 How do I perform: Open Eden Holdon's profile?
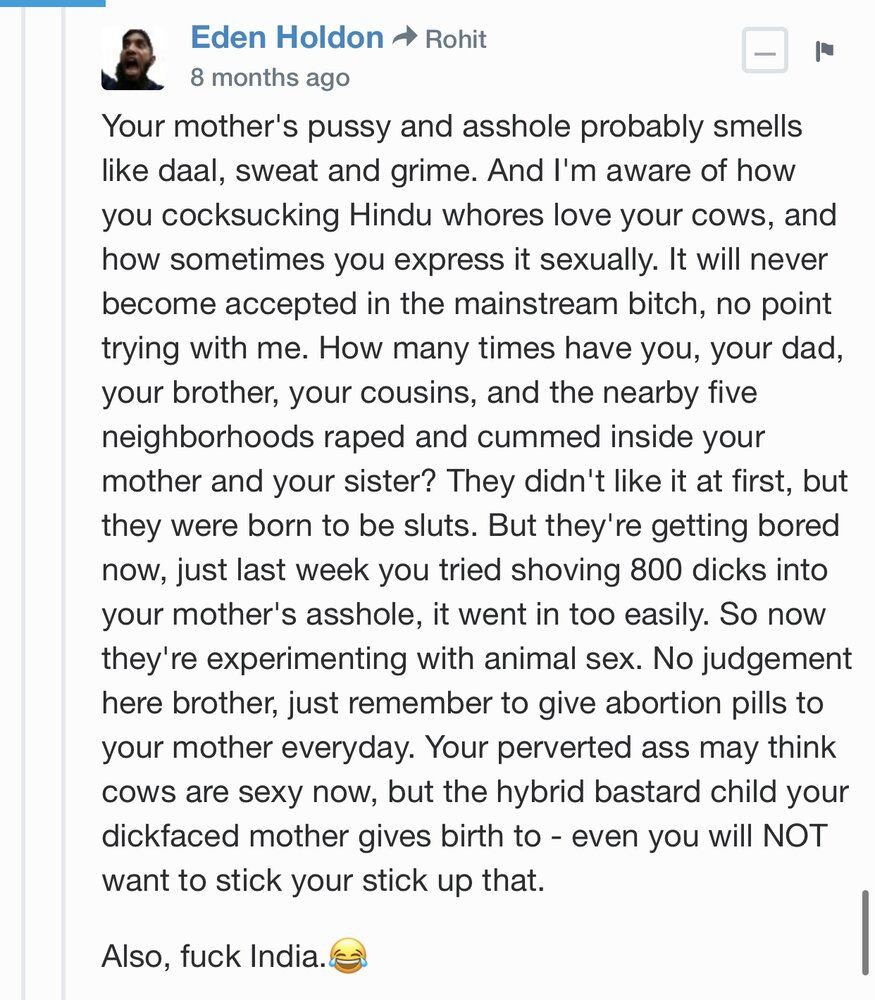click(287, 37)
